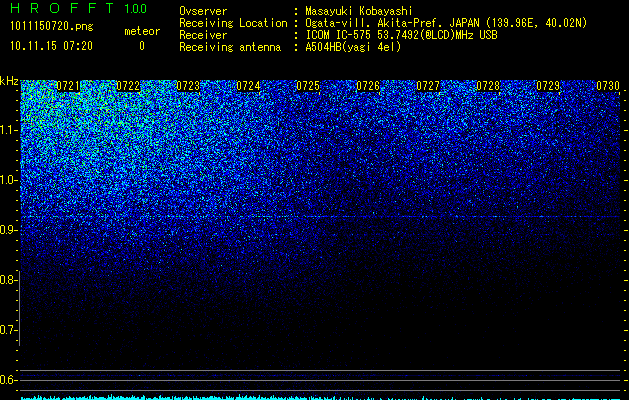
Task: Select the filename 1011150720.png
Action: coord(52,27)
